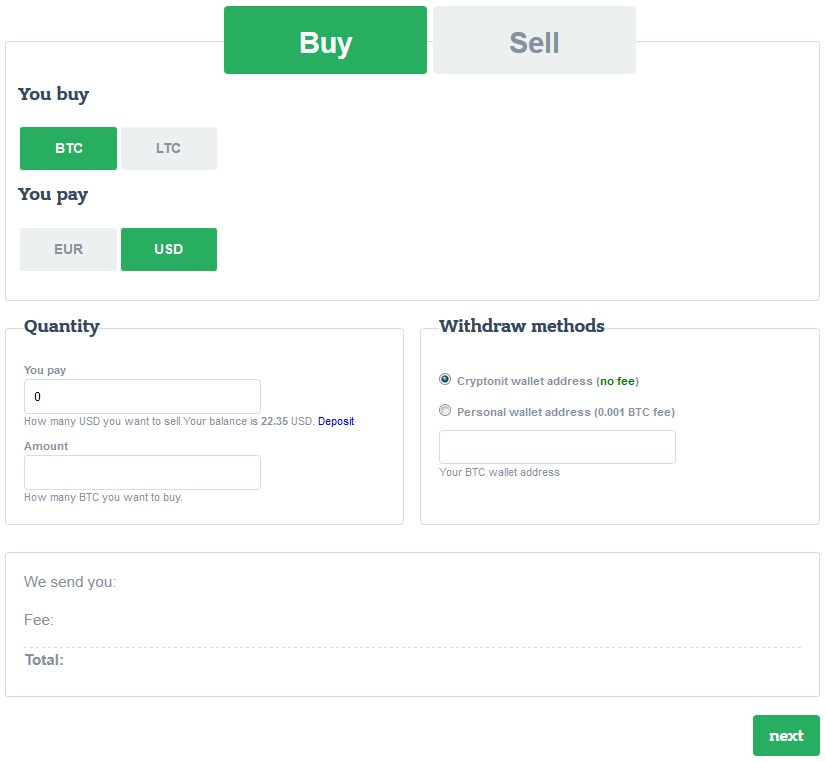Choose LTC as currency to buy
This screenshot has height=762, width=826.
coord(169,149)
